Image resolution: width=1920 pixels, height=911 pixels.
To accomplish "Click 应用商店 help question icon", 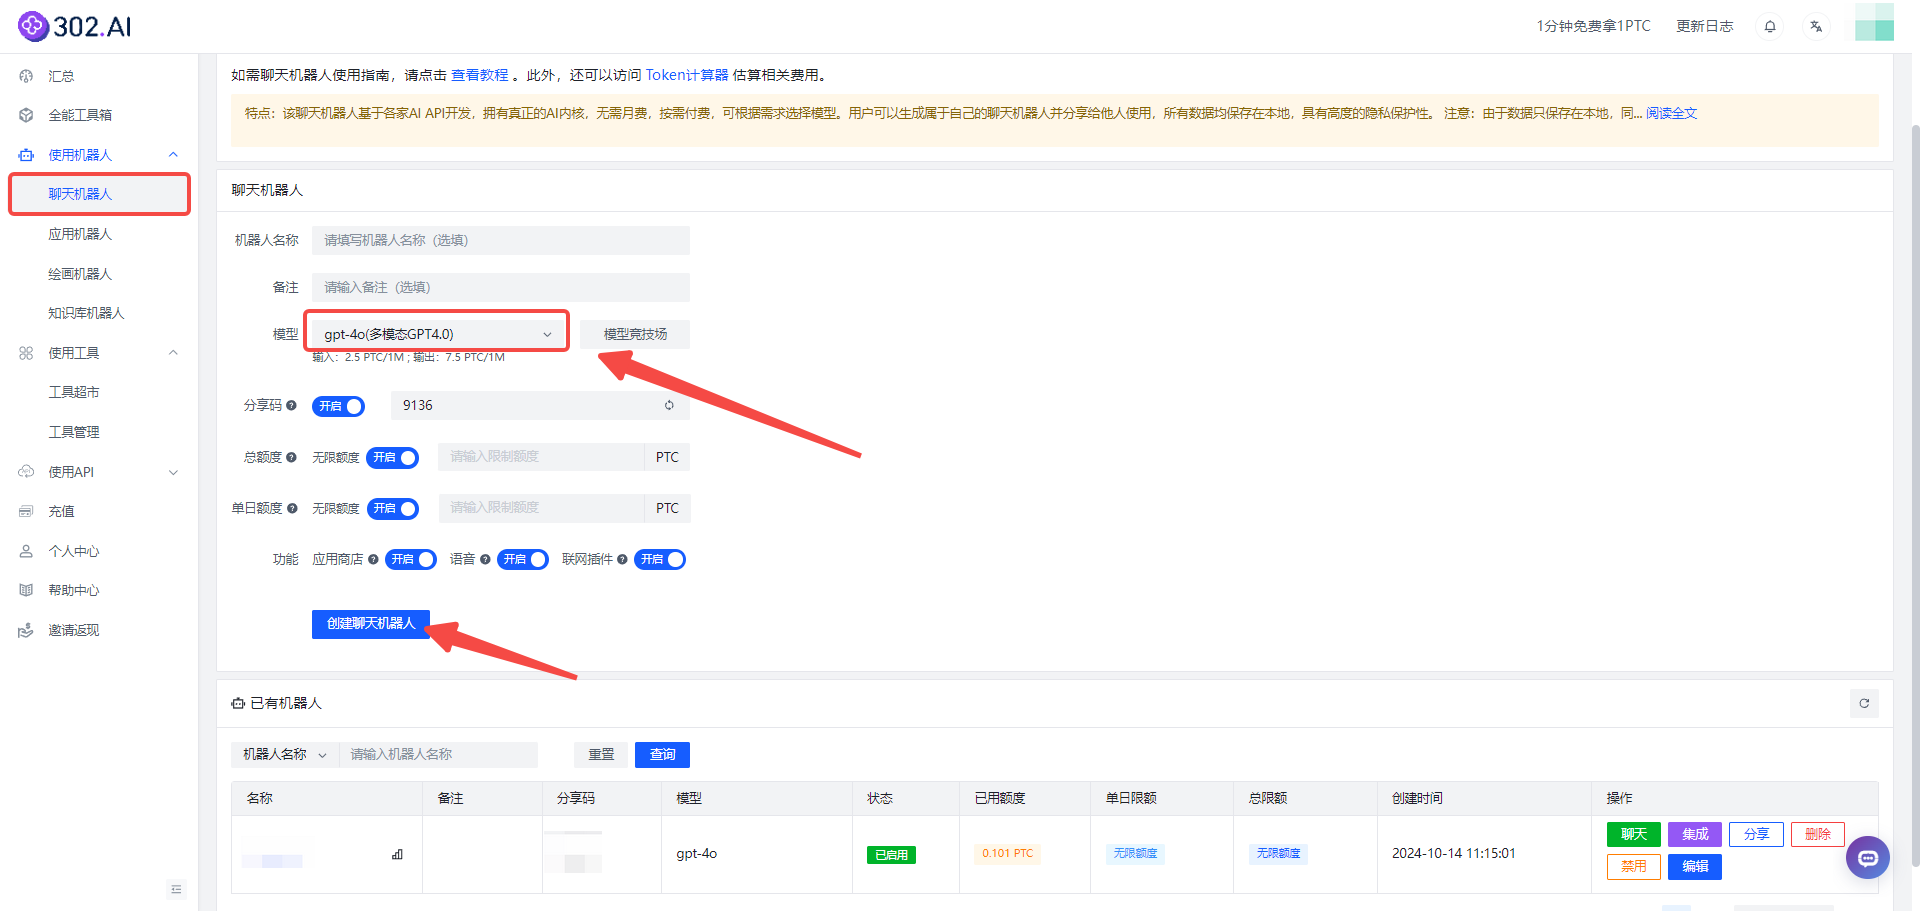I will click(373, 559).
